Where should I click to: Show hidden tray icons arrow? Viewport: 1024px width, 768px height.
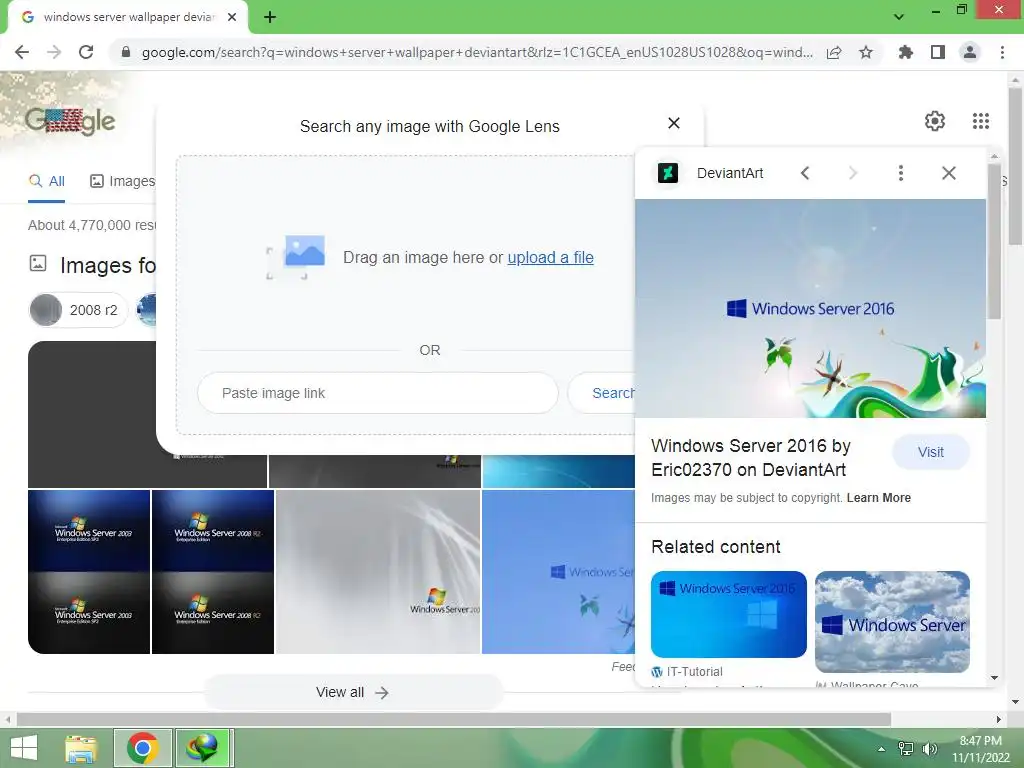point(882,748)
